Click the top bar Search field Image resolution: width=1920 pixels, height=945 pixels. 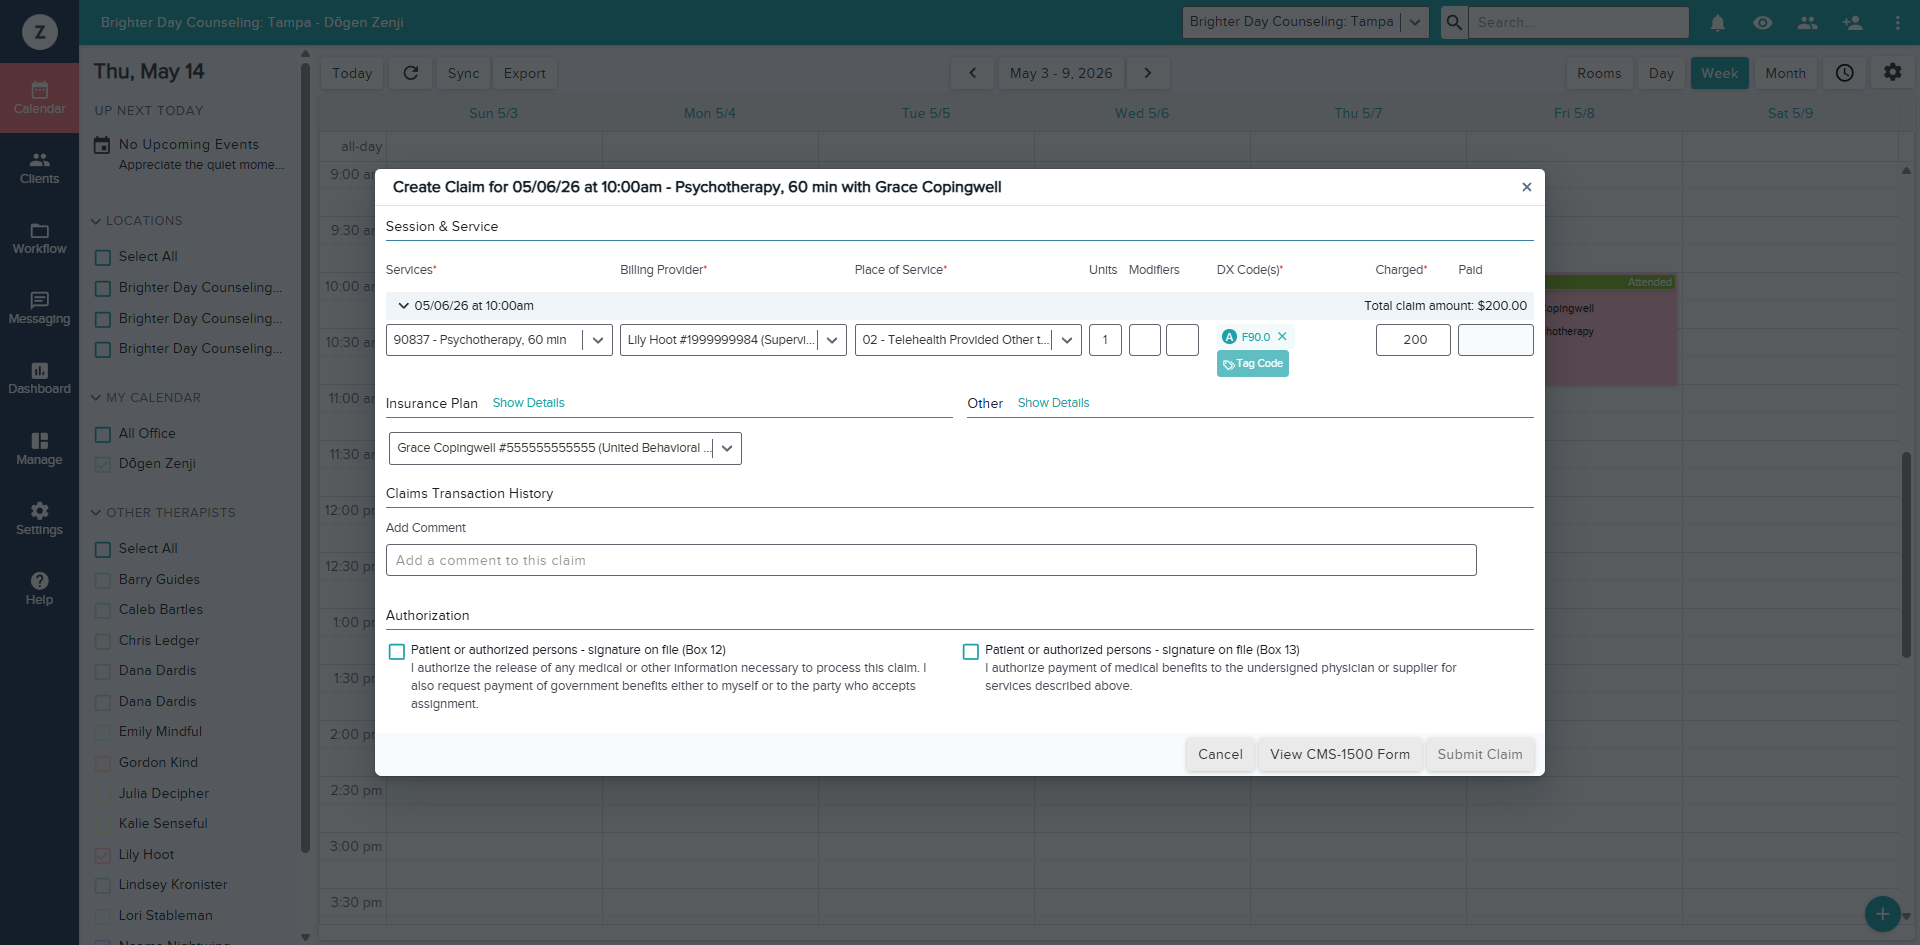[1579, 22]
